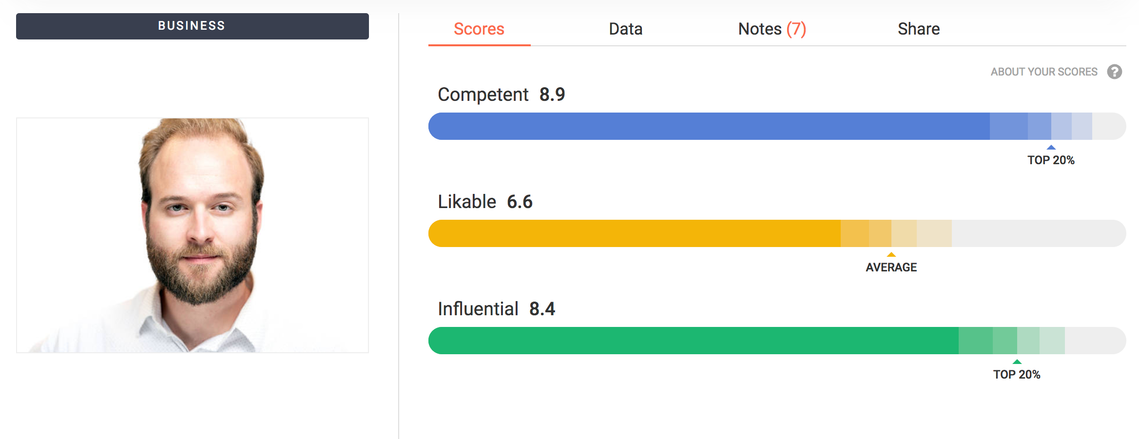Click the Competent 8.9 score label
1139x439 pixels.
[501, 94]
